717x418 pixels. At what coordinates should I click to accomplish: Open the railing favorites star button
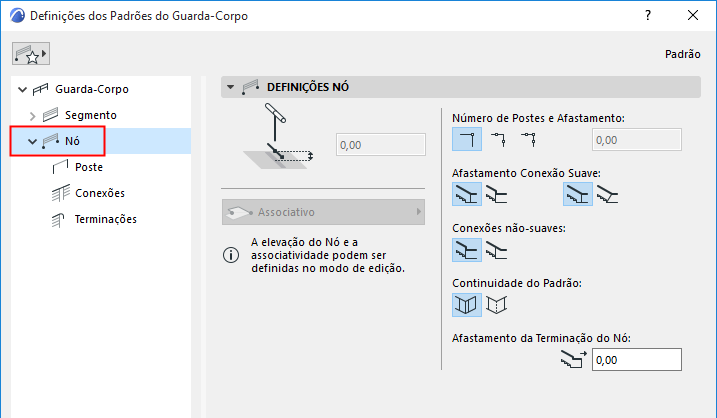[29, 53]
